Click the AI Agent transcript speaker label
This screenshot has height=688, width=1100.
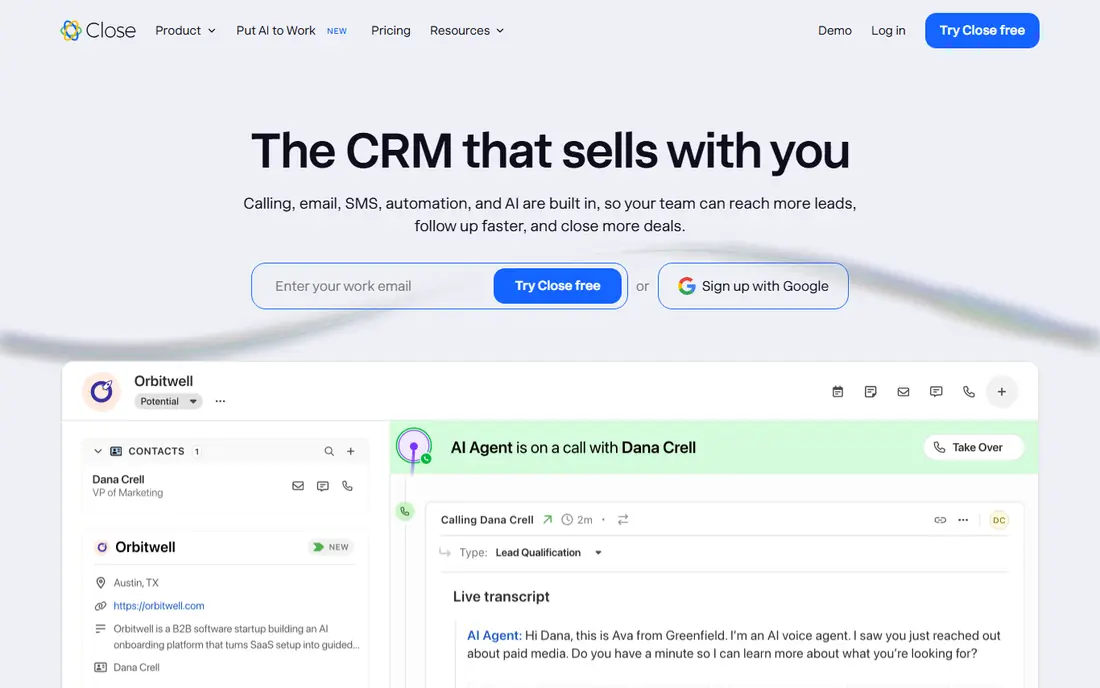pyautogui.click(x=494, y=635)
